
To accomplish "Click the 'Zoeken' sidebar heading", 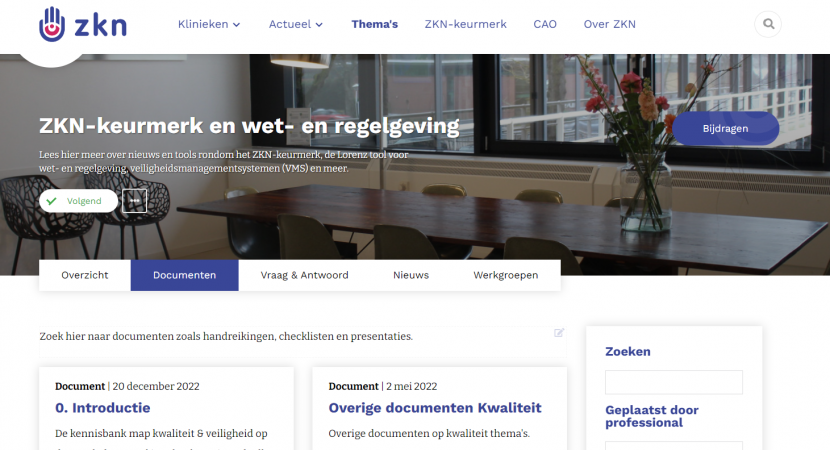I will click(628, 352).
